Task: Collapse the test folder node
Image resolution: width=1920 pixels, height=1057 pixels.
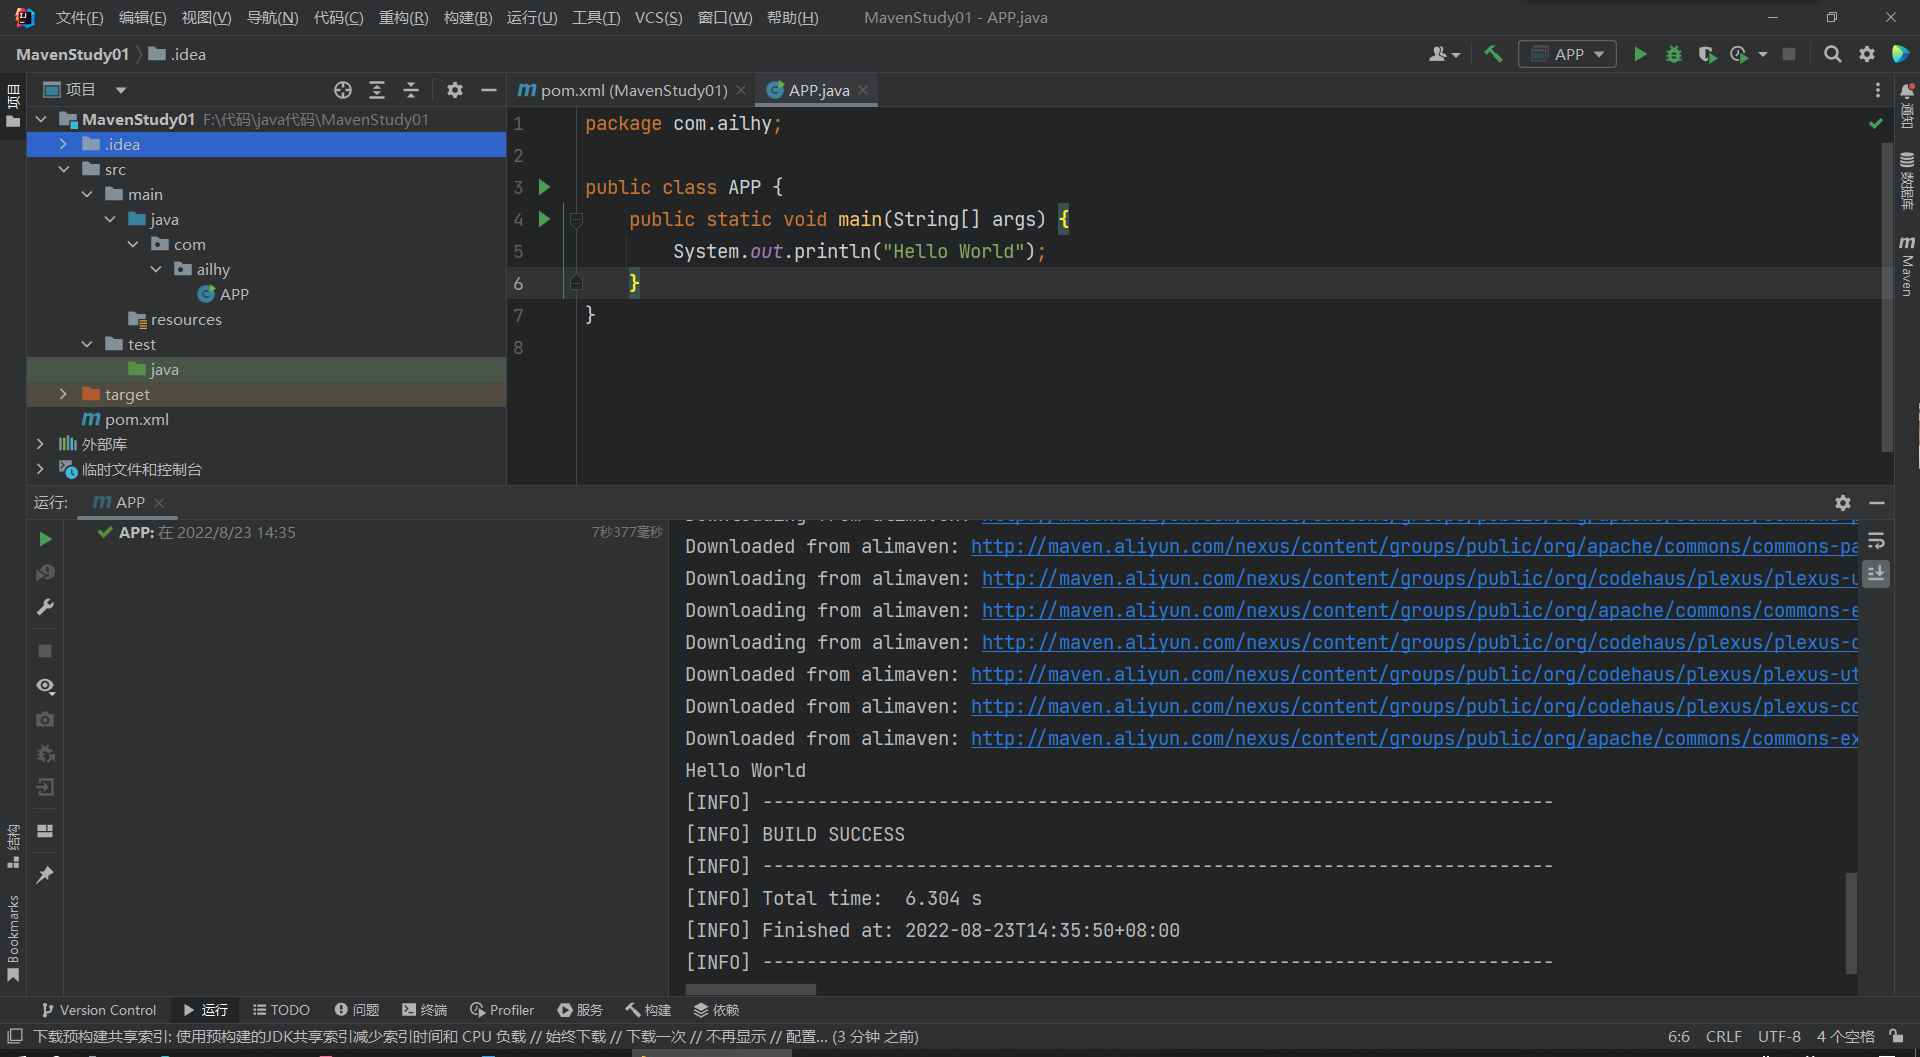Action: (x=87, y=344)
